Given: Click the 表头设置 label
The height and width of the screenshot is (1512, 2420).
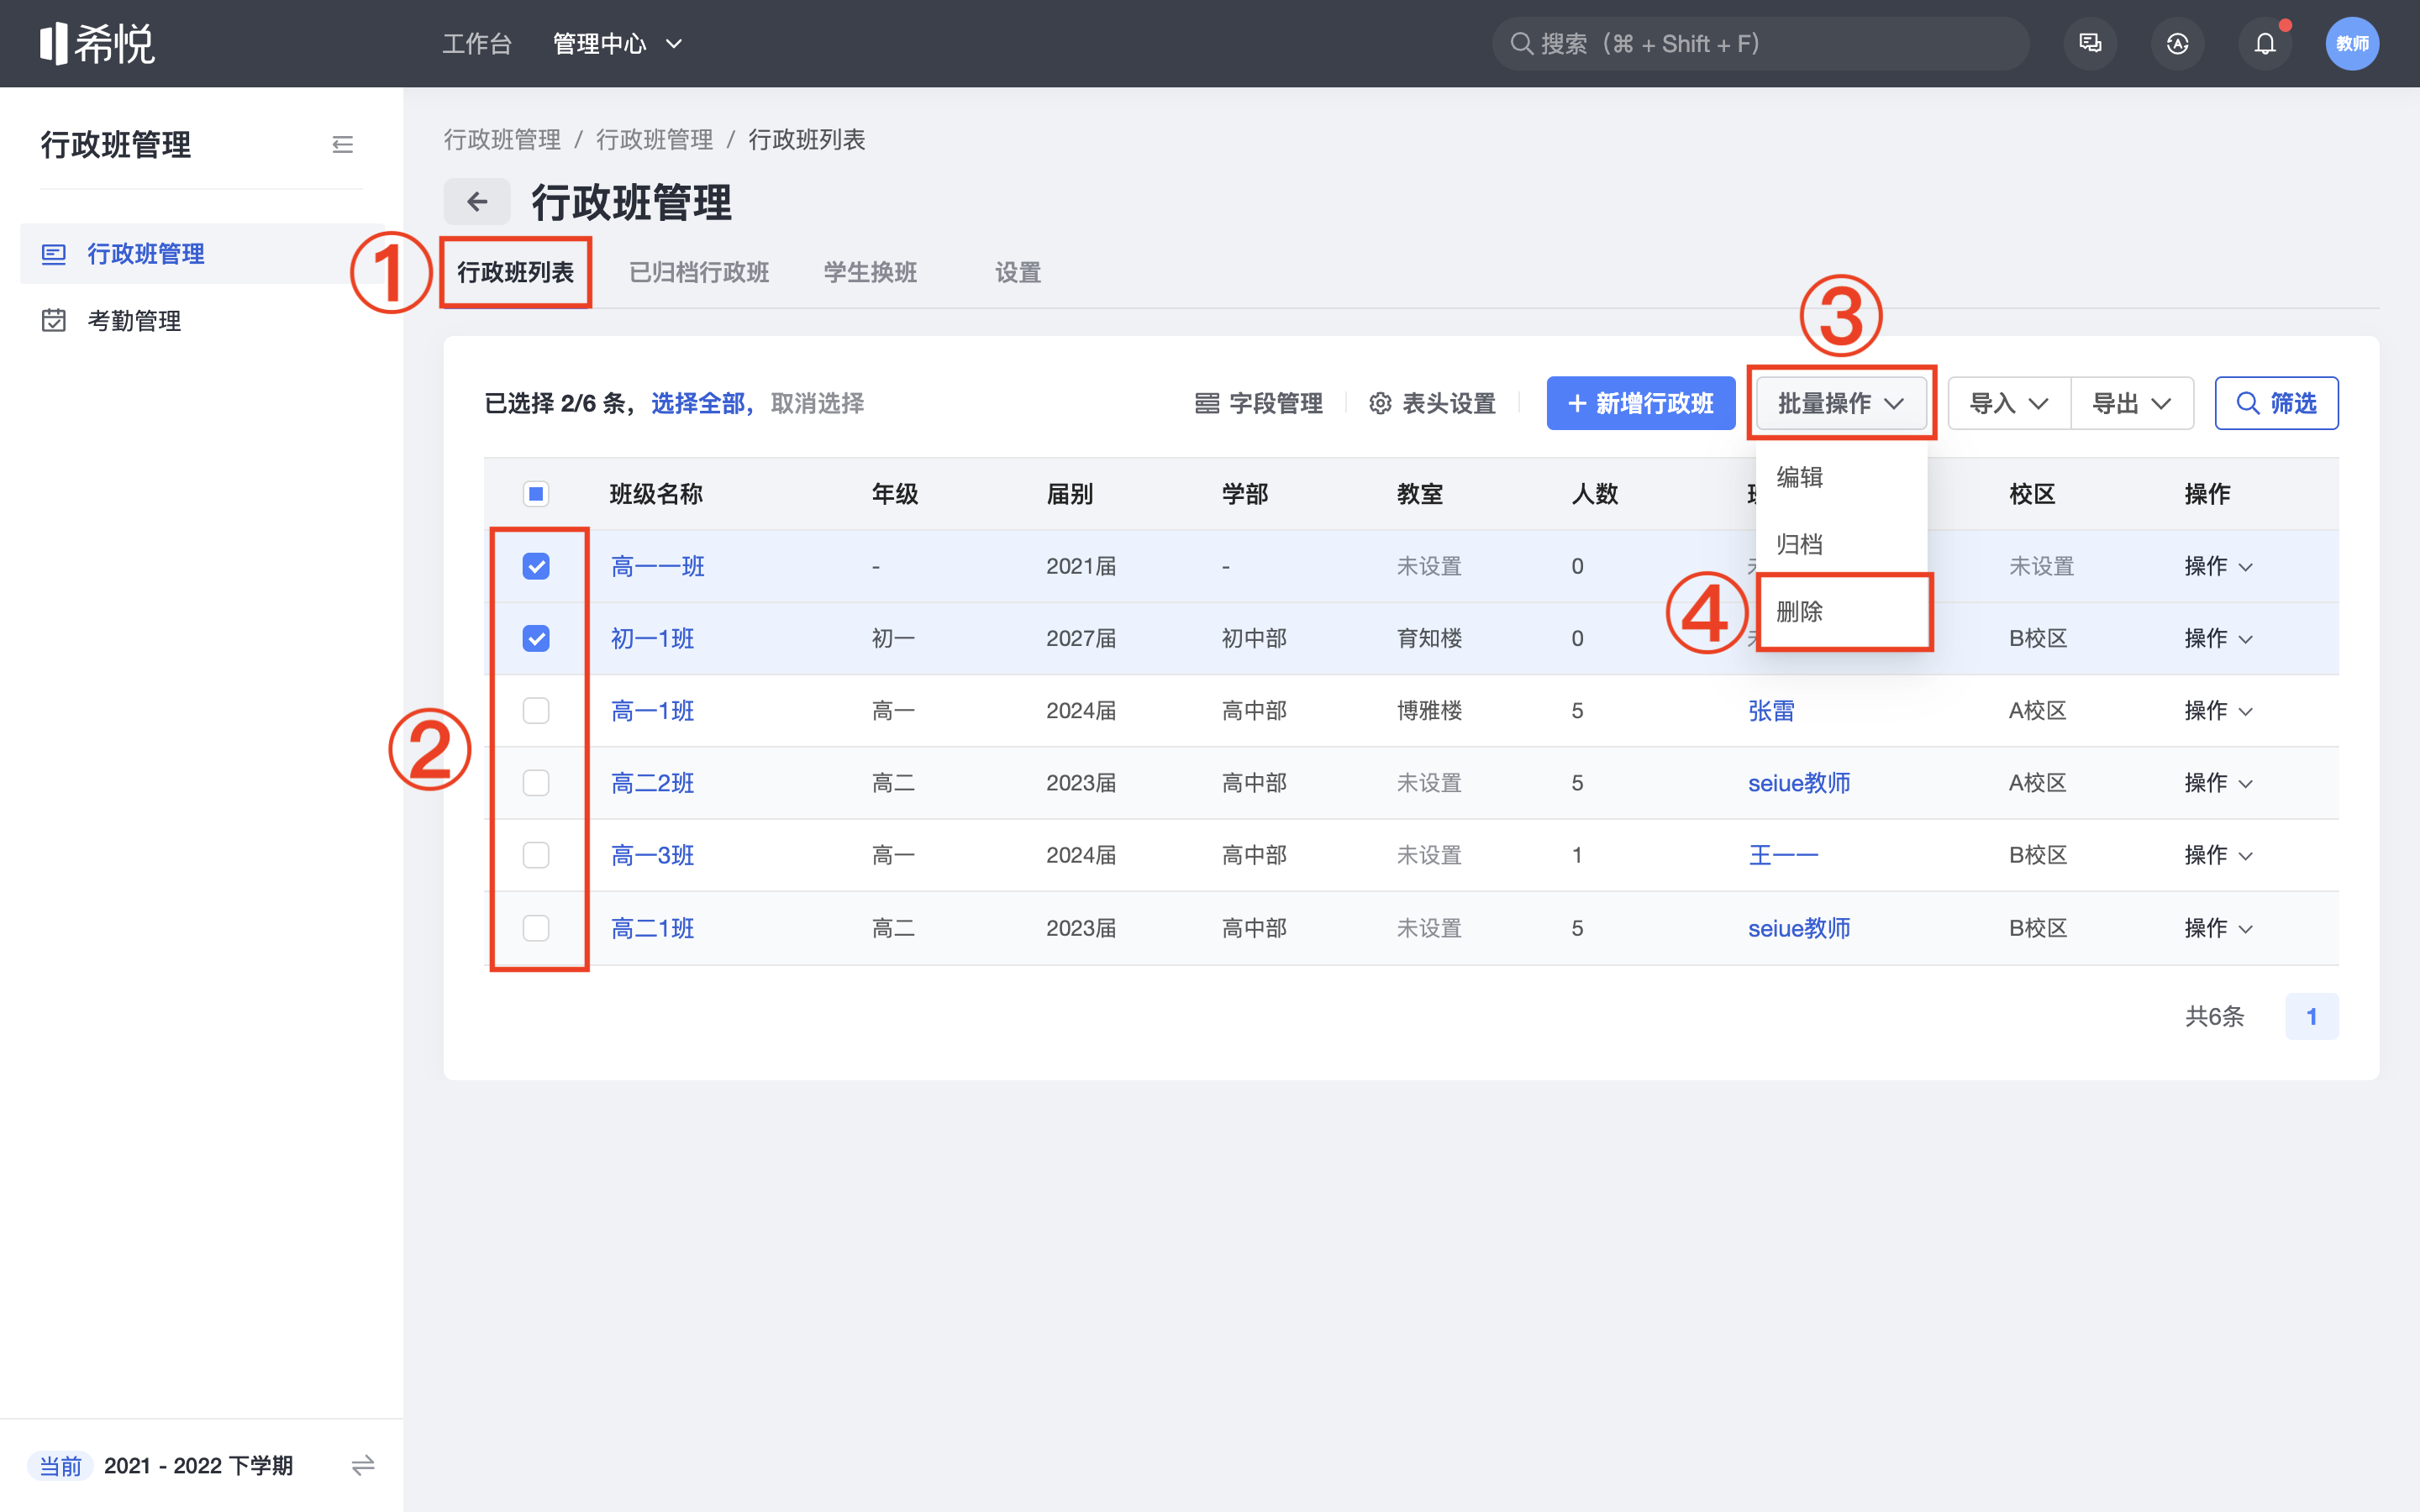Looking at the screenshot, I should [1448, 403].
